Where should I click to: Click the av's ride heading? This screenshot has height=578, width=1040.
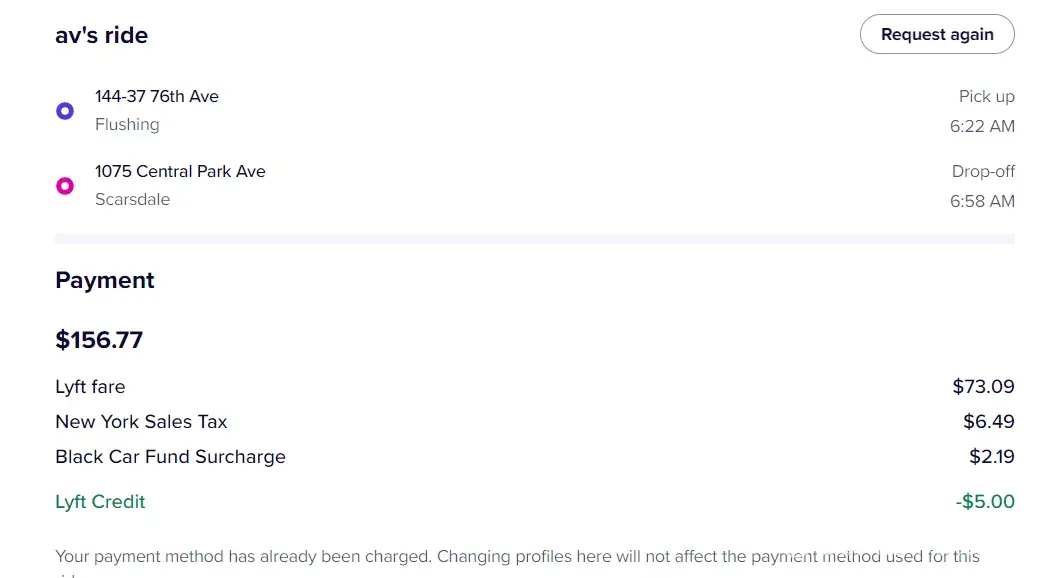(x=102, y=36)
